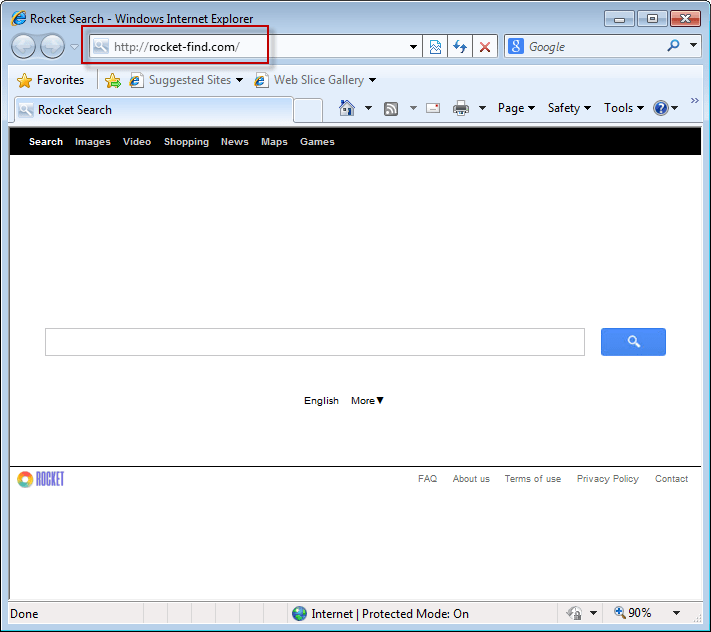Click the 90% zoom level button
This screenshot has height=632, width=711.
pos(633,613)
